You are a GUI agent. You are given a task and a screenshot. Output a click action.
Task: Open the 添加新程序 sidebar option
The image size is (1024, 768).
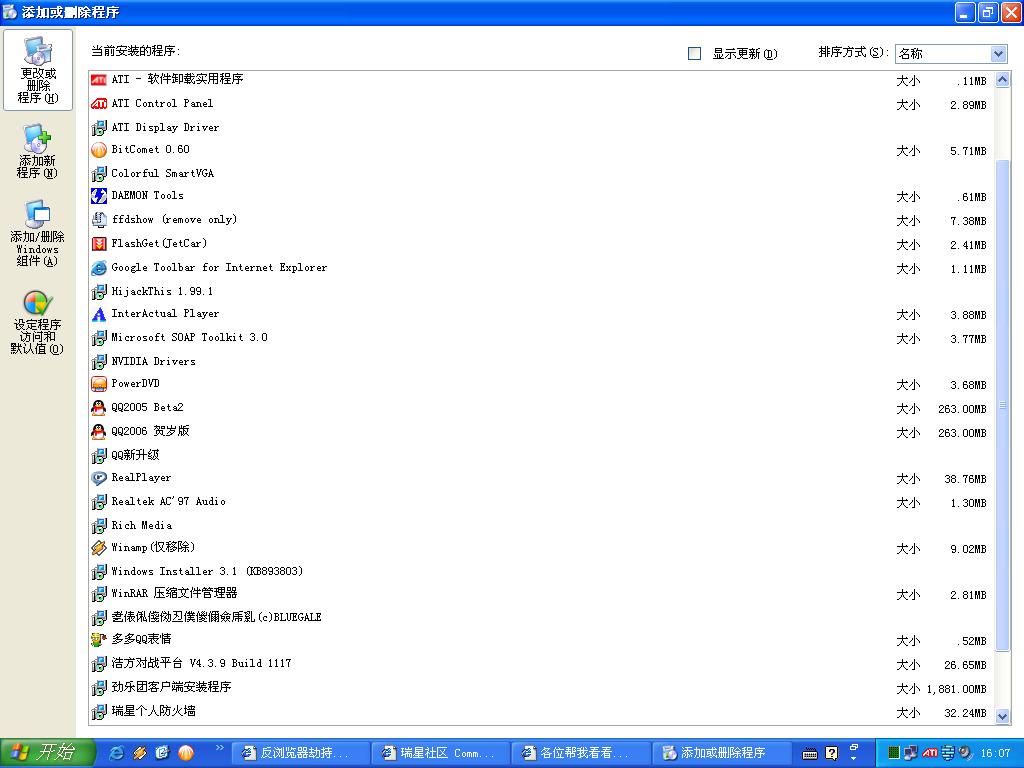click(37, 152)
